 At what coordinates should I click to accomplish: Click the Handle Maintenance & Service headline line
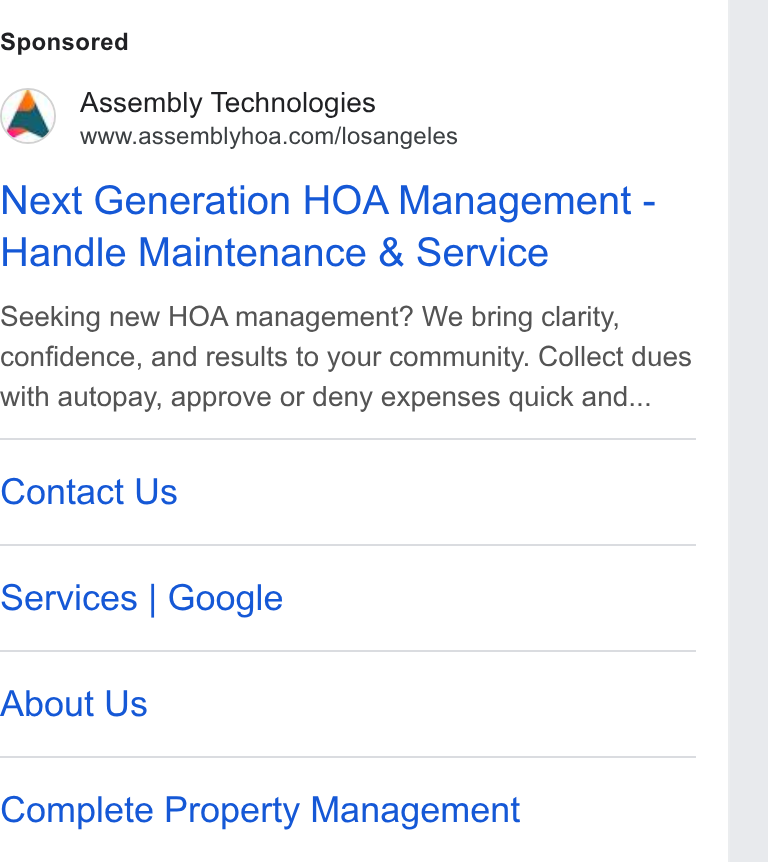(274, 253)
